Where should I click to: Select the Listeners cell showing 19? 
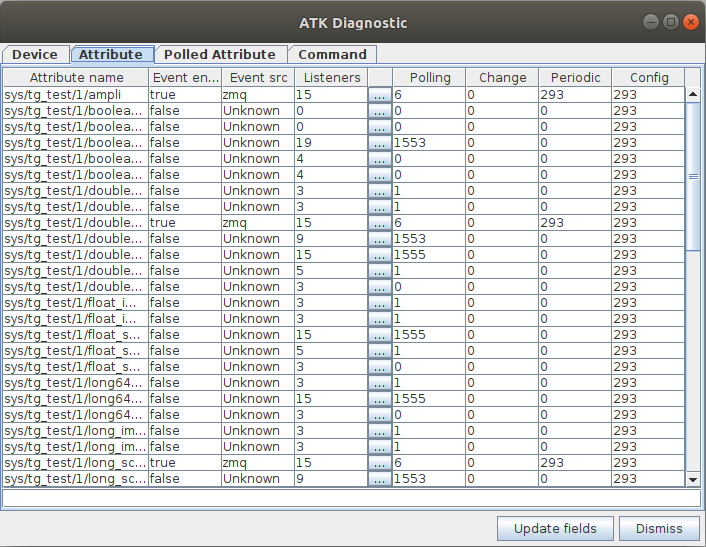[331, 143]
